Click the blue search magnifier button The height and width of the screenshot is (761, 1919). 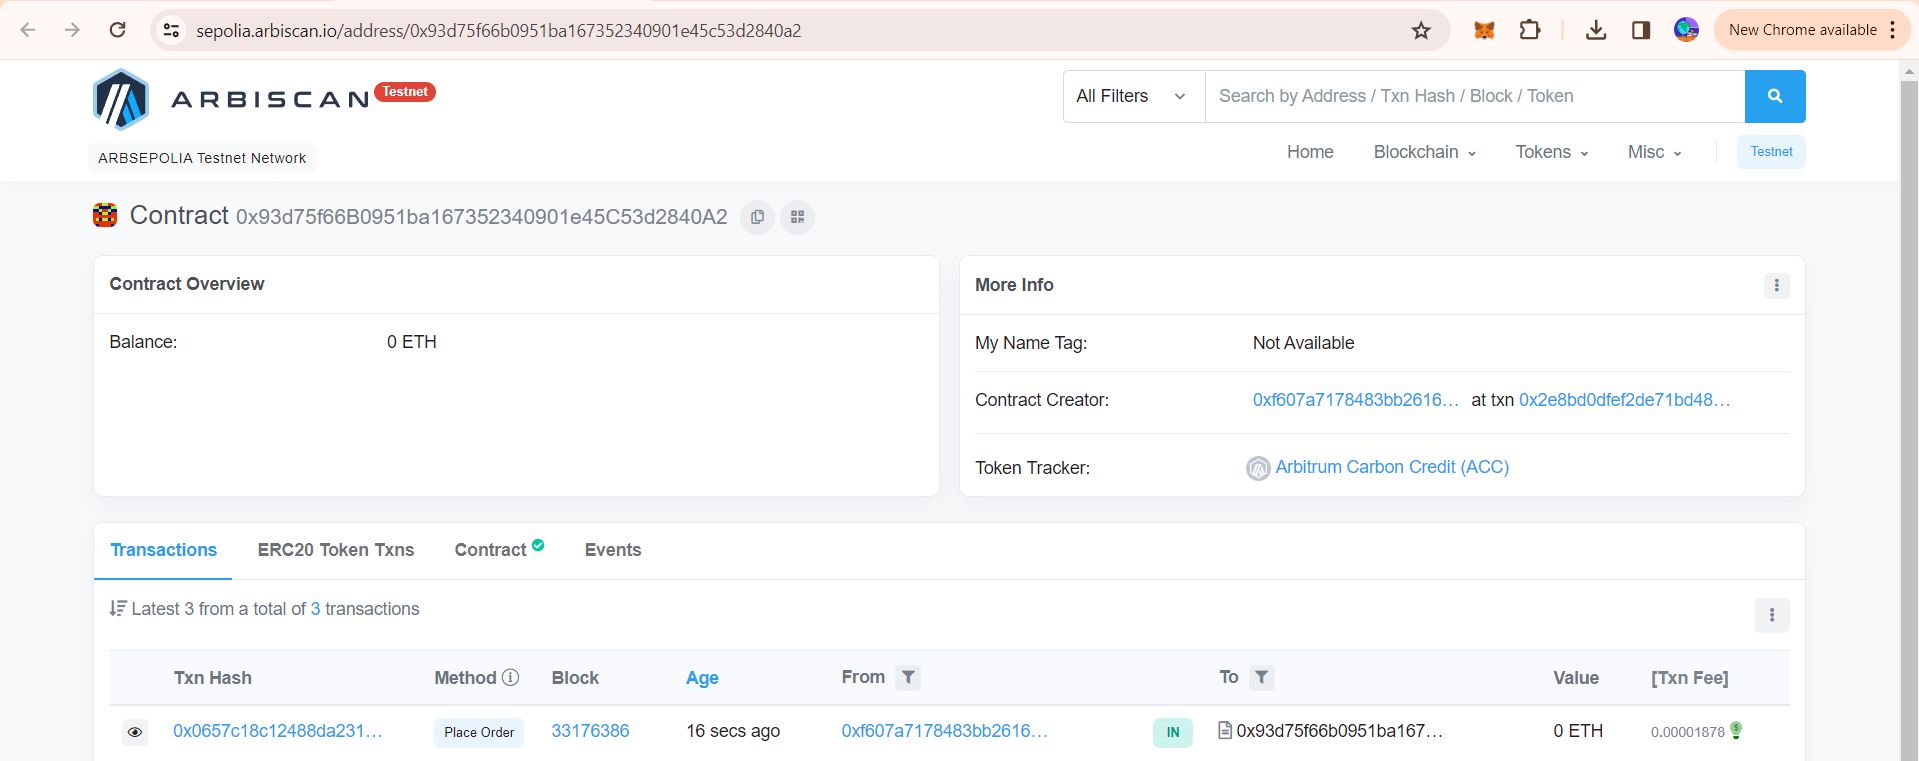click(x=1775, y=96)
